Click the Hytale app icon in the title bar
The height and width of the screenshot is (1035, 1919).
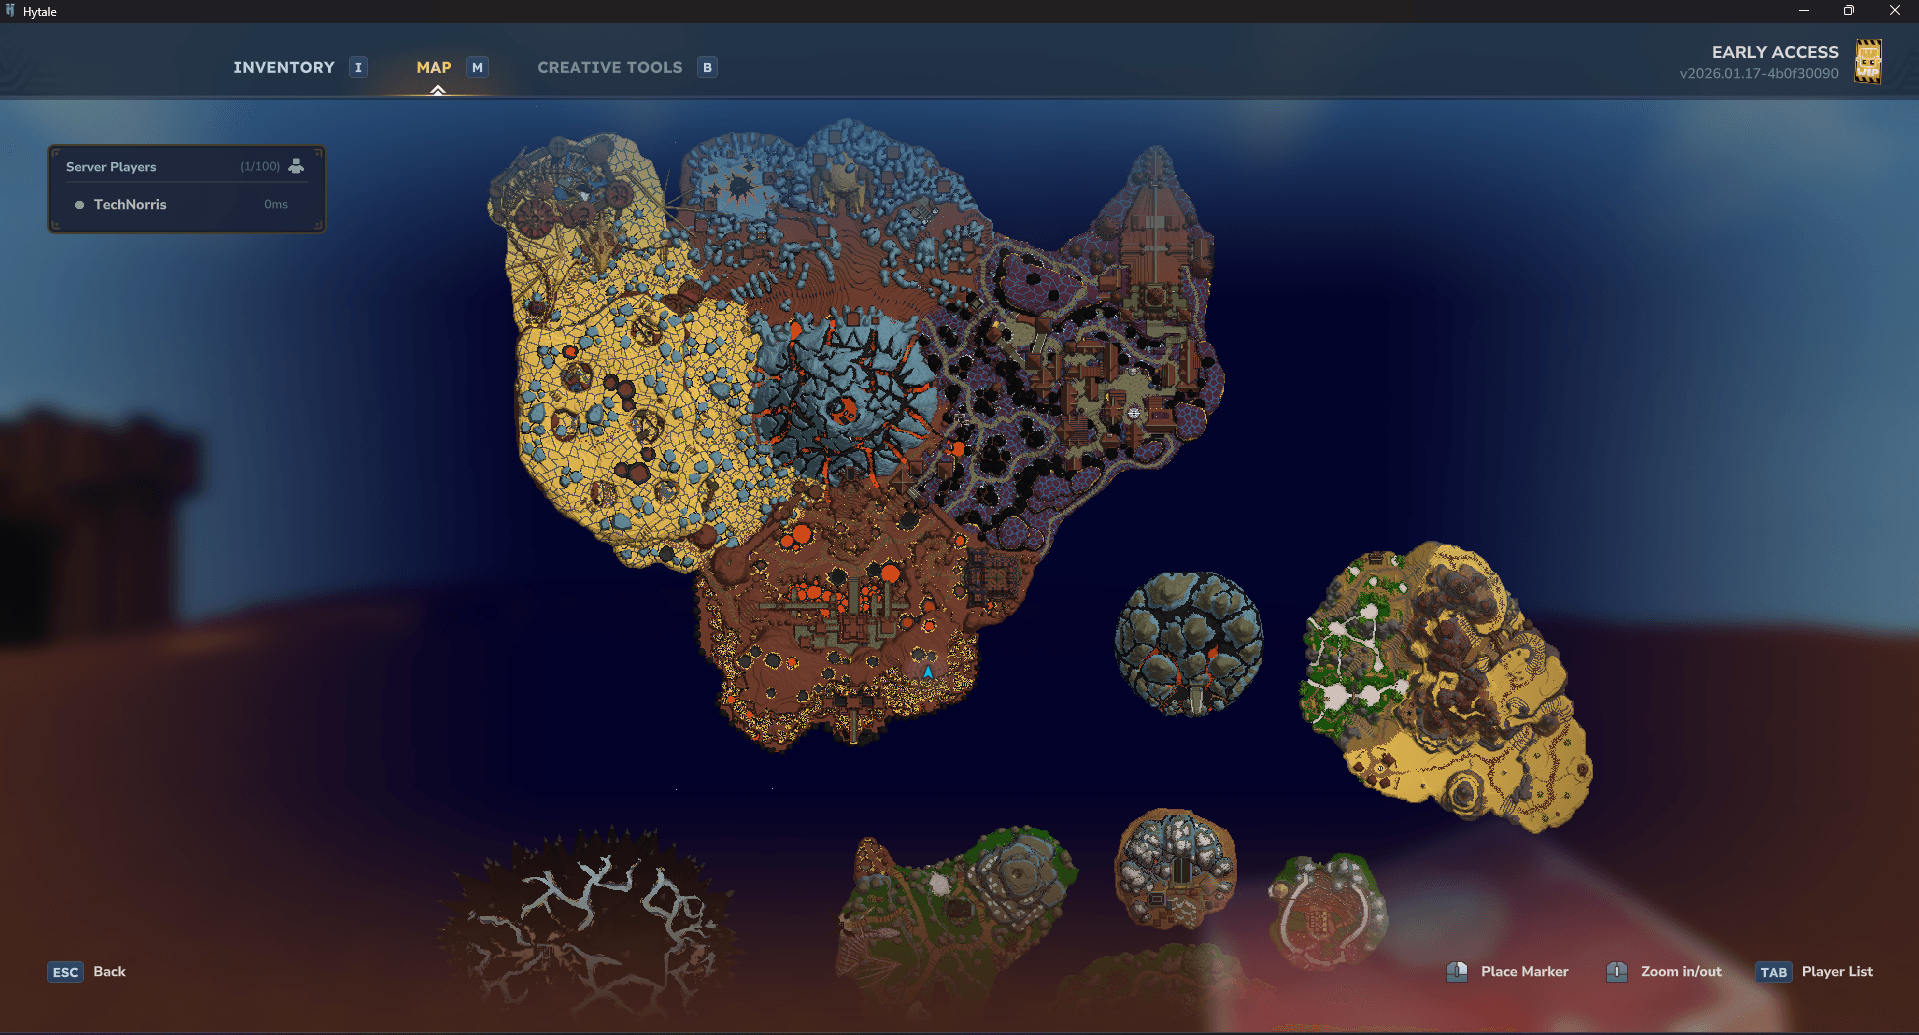pos(11,11)
